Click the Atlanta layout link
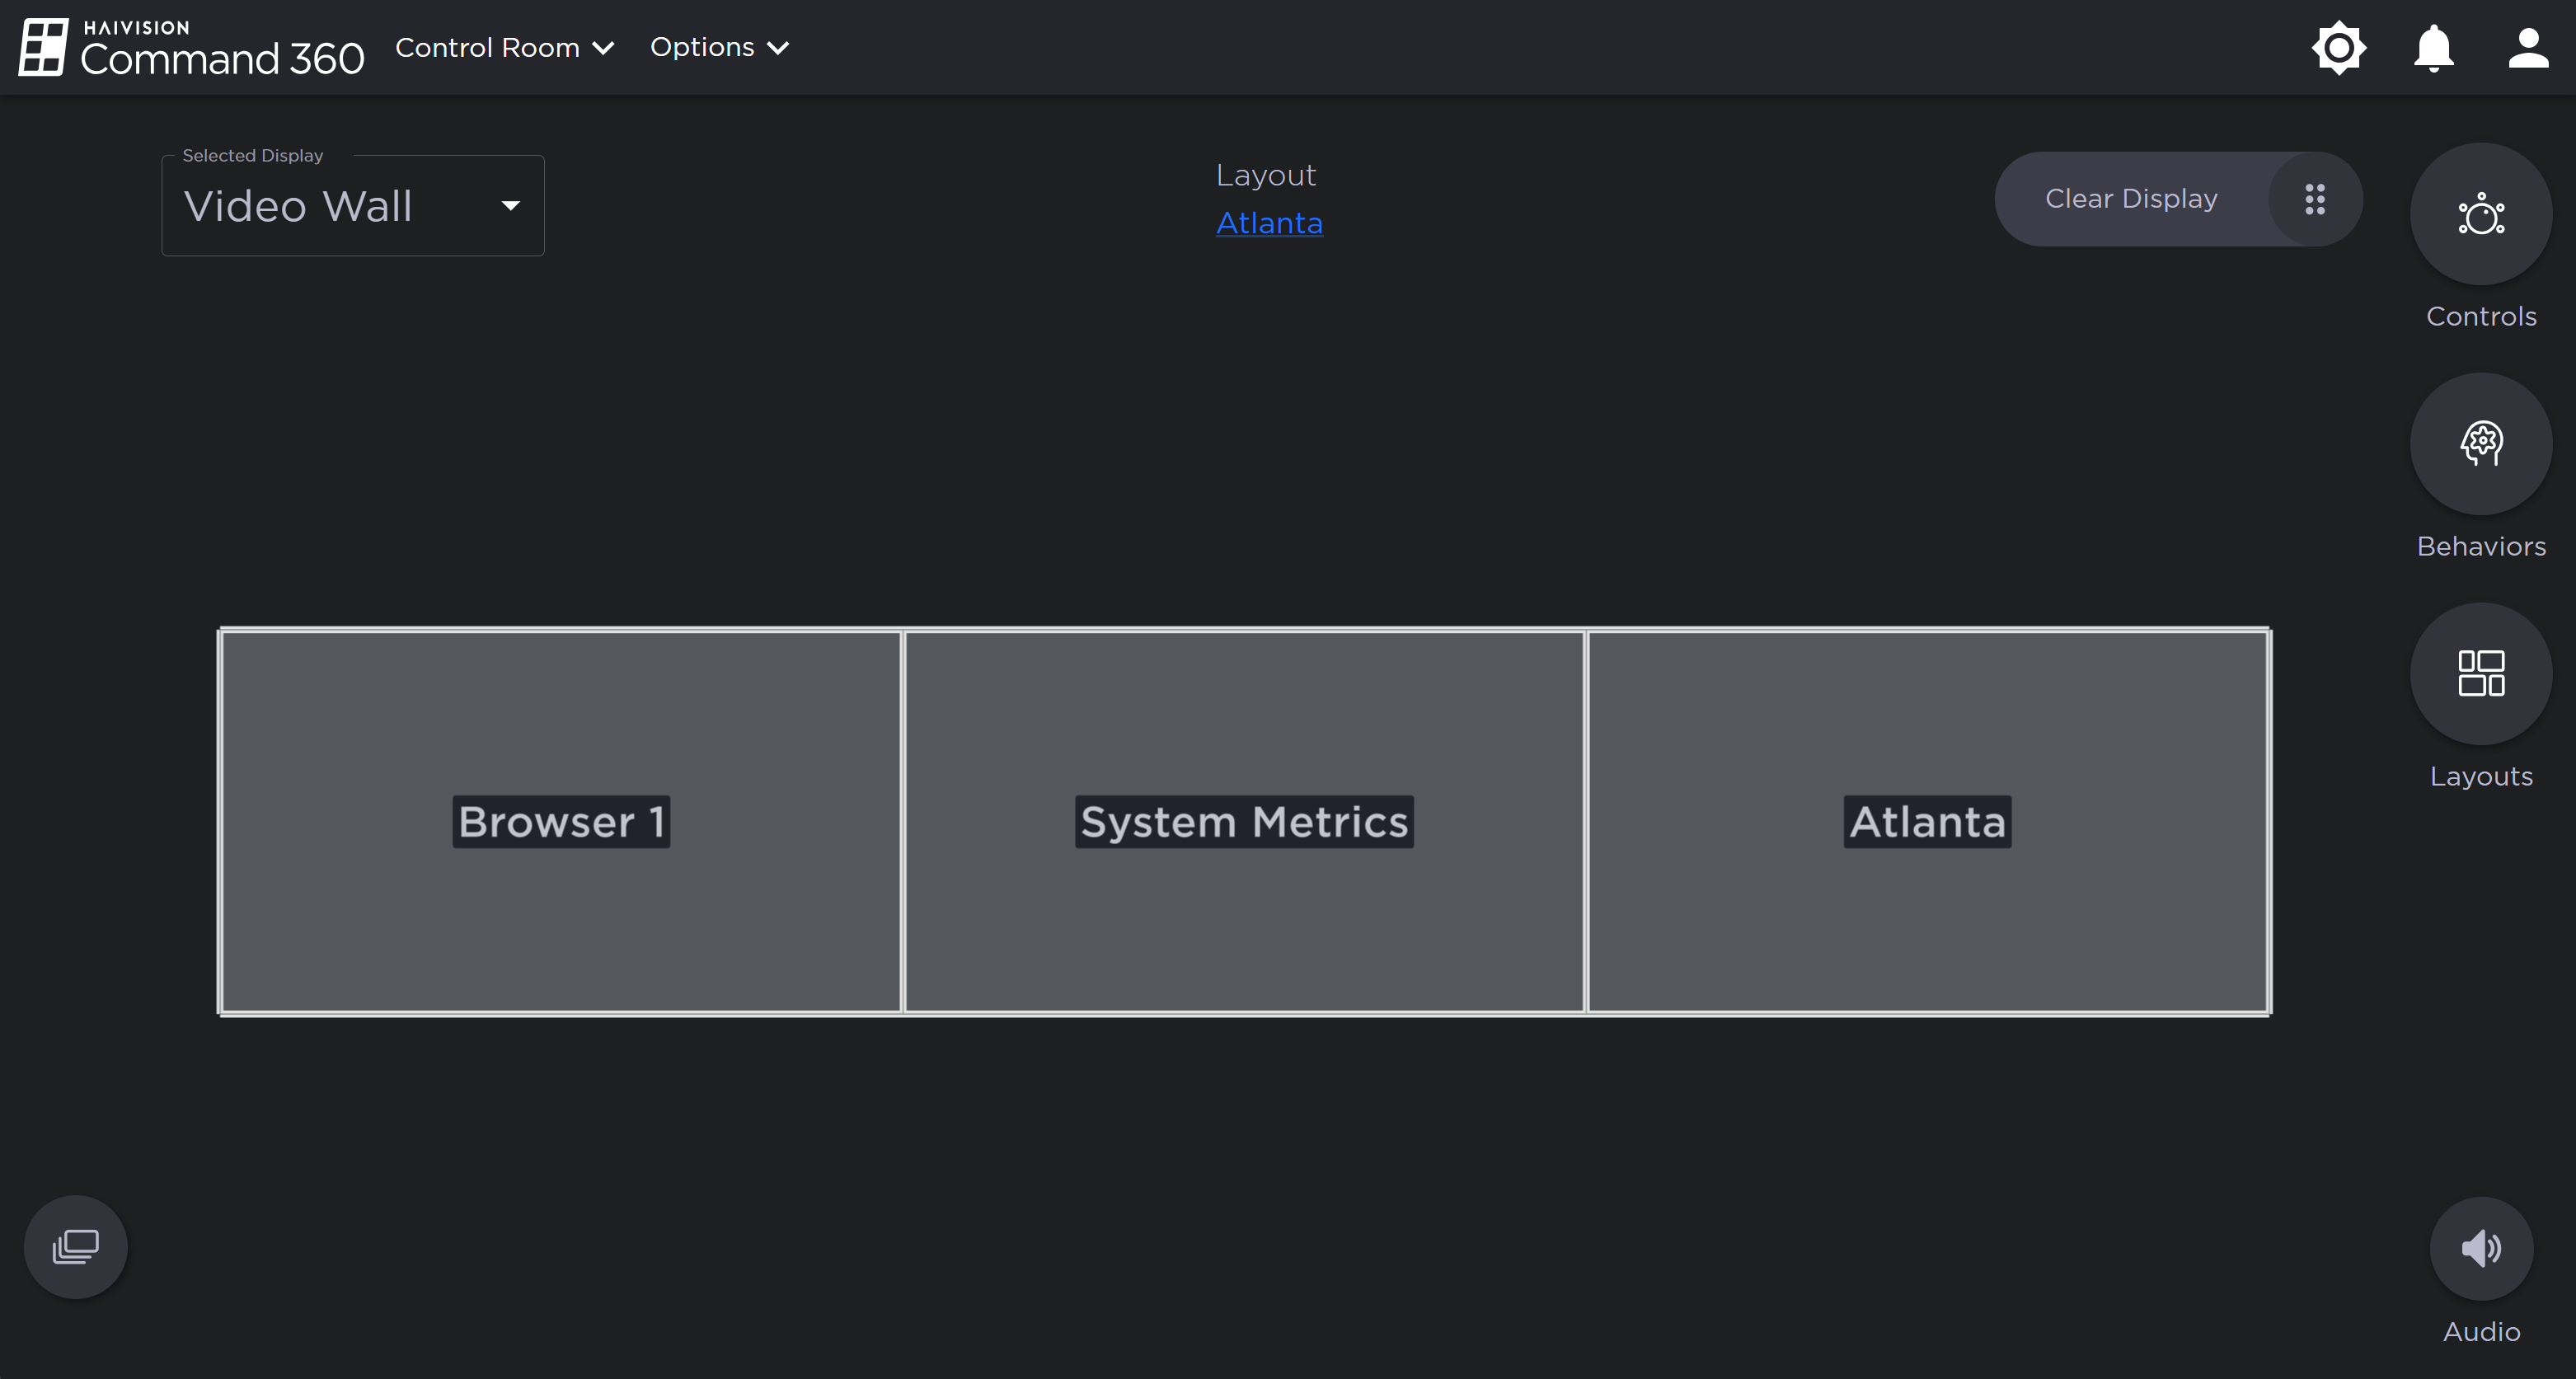 [x=1268, y=223]
